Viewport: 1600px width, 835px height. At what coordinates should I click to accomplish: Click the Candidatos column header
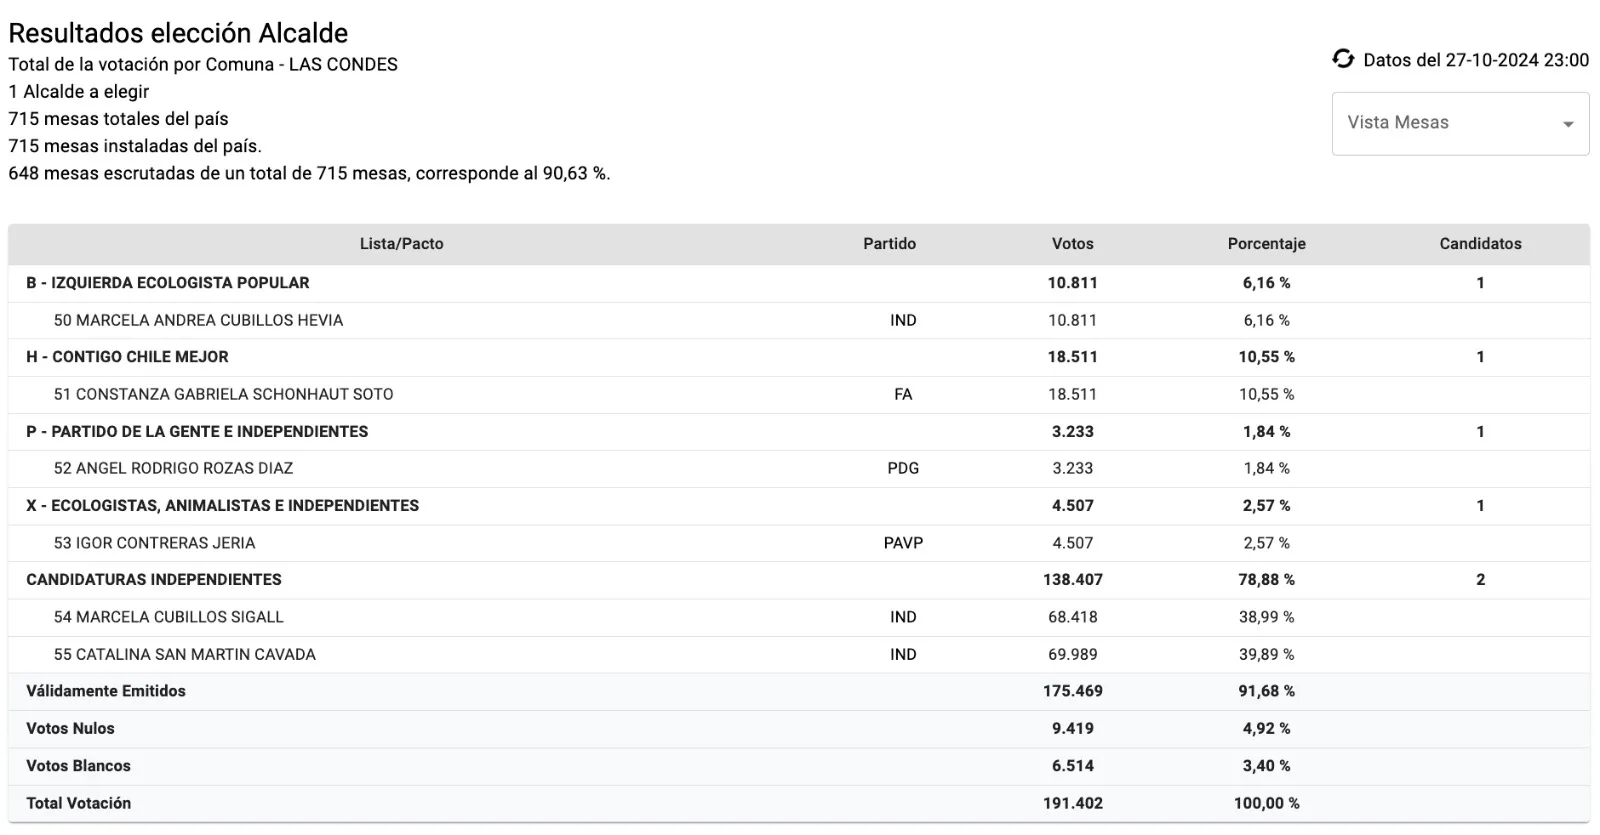click(x=1480, y=244)
